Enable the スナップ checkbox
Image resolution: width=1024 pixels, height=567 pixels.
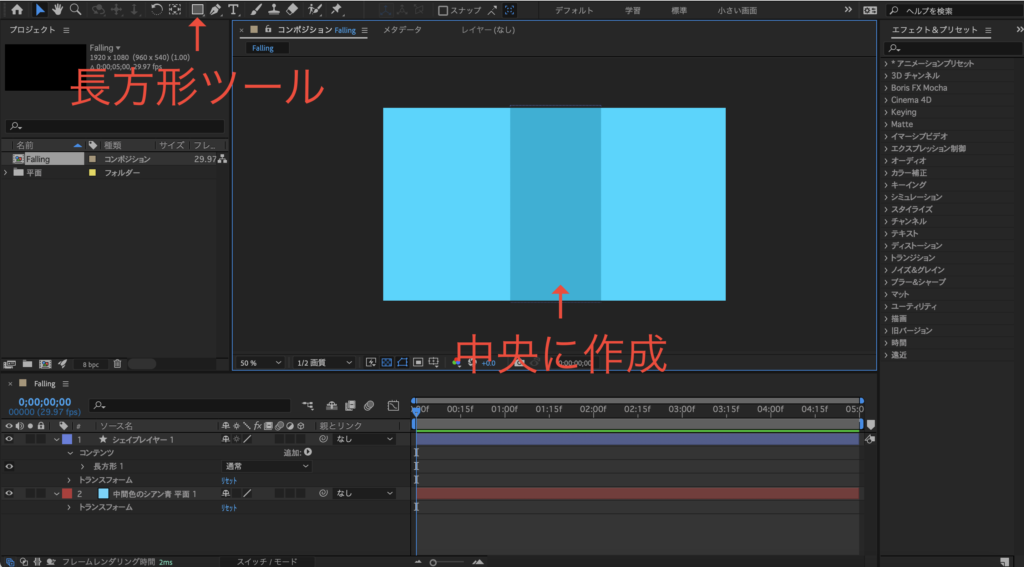point(443,11)
